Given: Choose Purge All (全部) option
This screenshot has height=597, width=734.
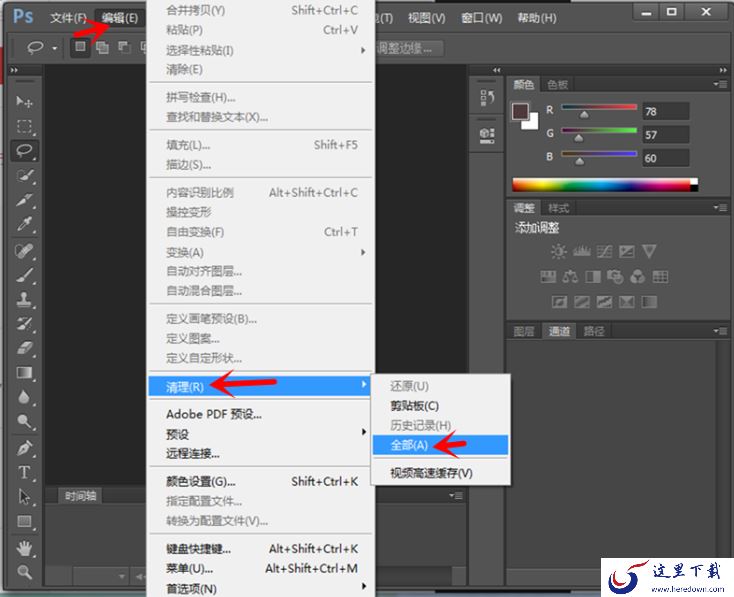Looking at the screenshot, I should click(x=440, y=445).
